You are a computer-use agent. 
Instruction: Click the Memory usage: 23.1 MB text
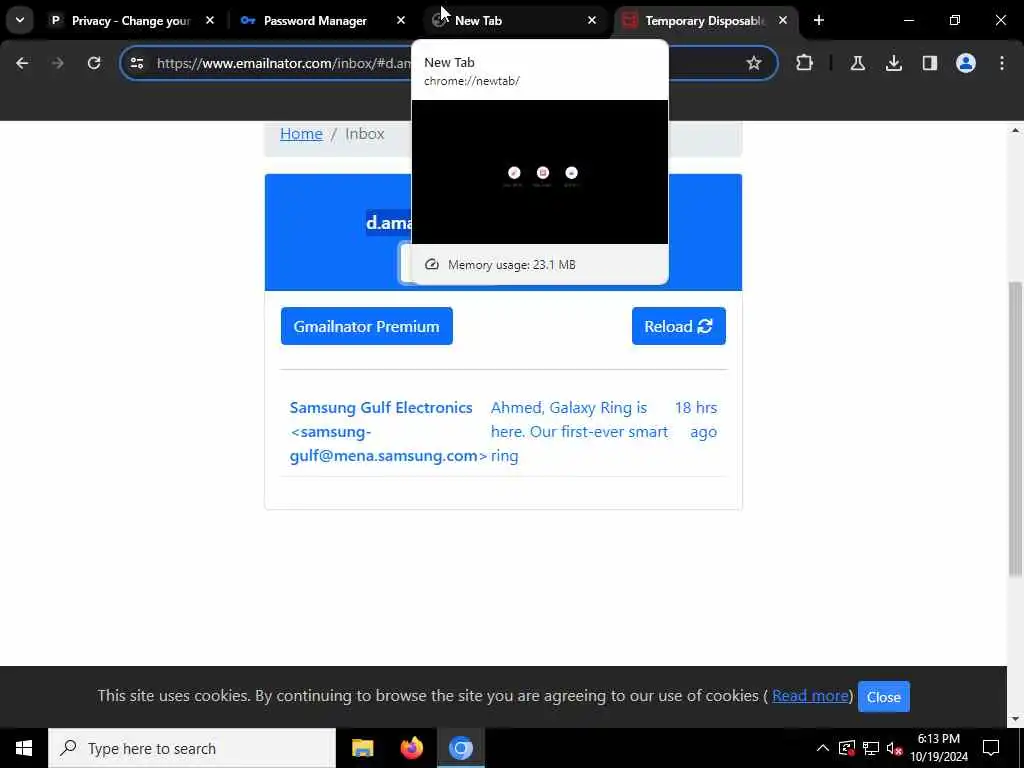coord(511,264)
